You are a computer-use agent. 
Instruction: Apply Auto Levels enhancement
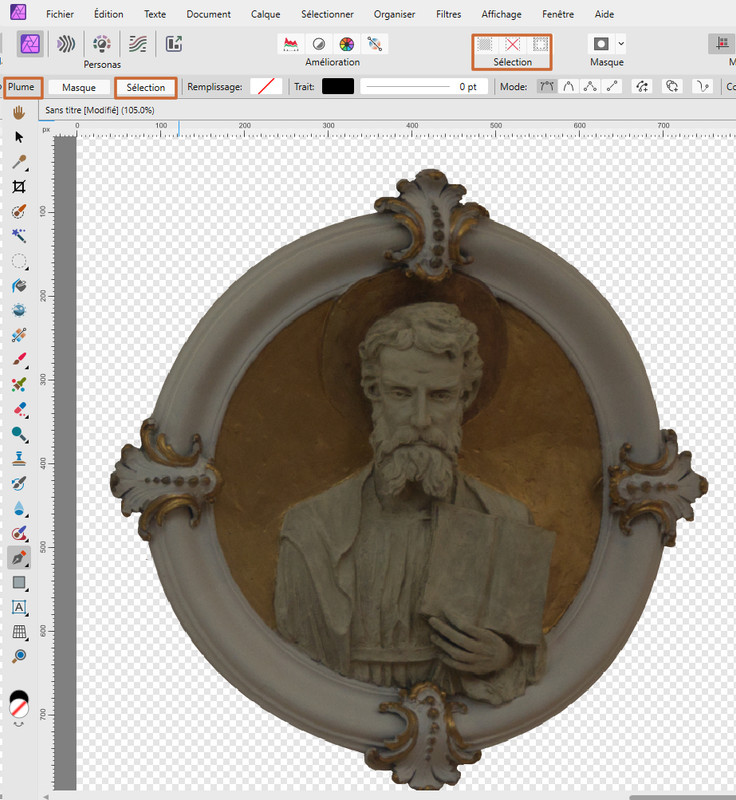(291, 44)
